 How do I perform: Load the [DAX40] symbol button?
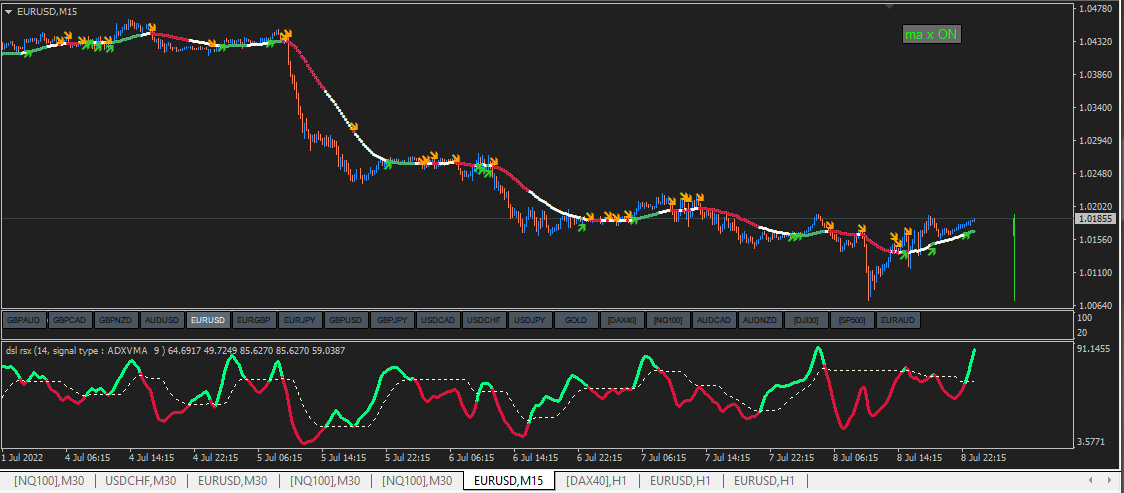(621, 320)
